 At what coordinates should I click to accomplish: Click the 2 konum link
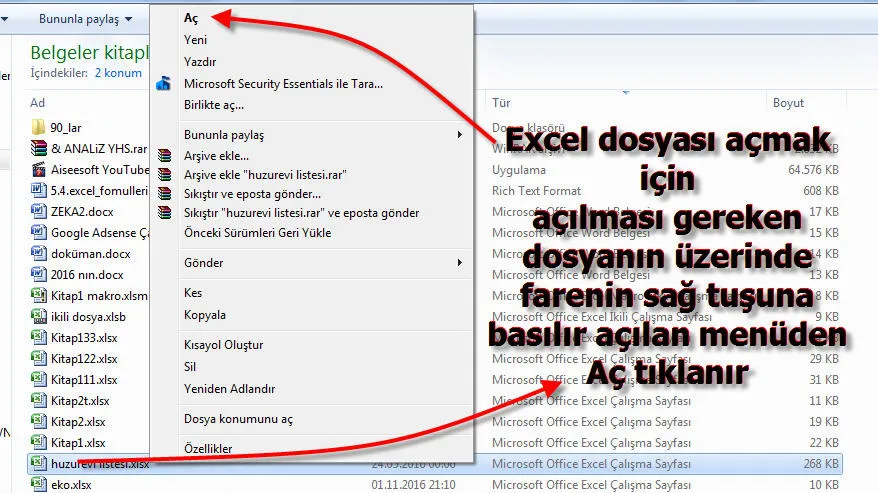[118, 73]
